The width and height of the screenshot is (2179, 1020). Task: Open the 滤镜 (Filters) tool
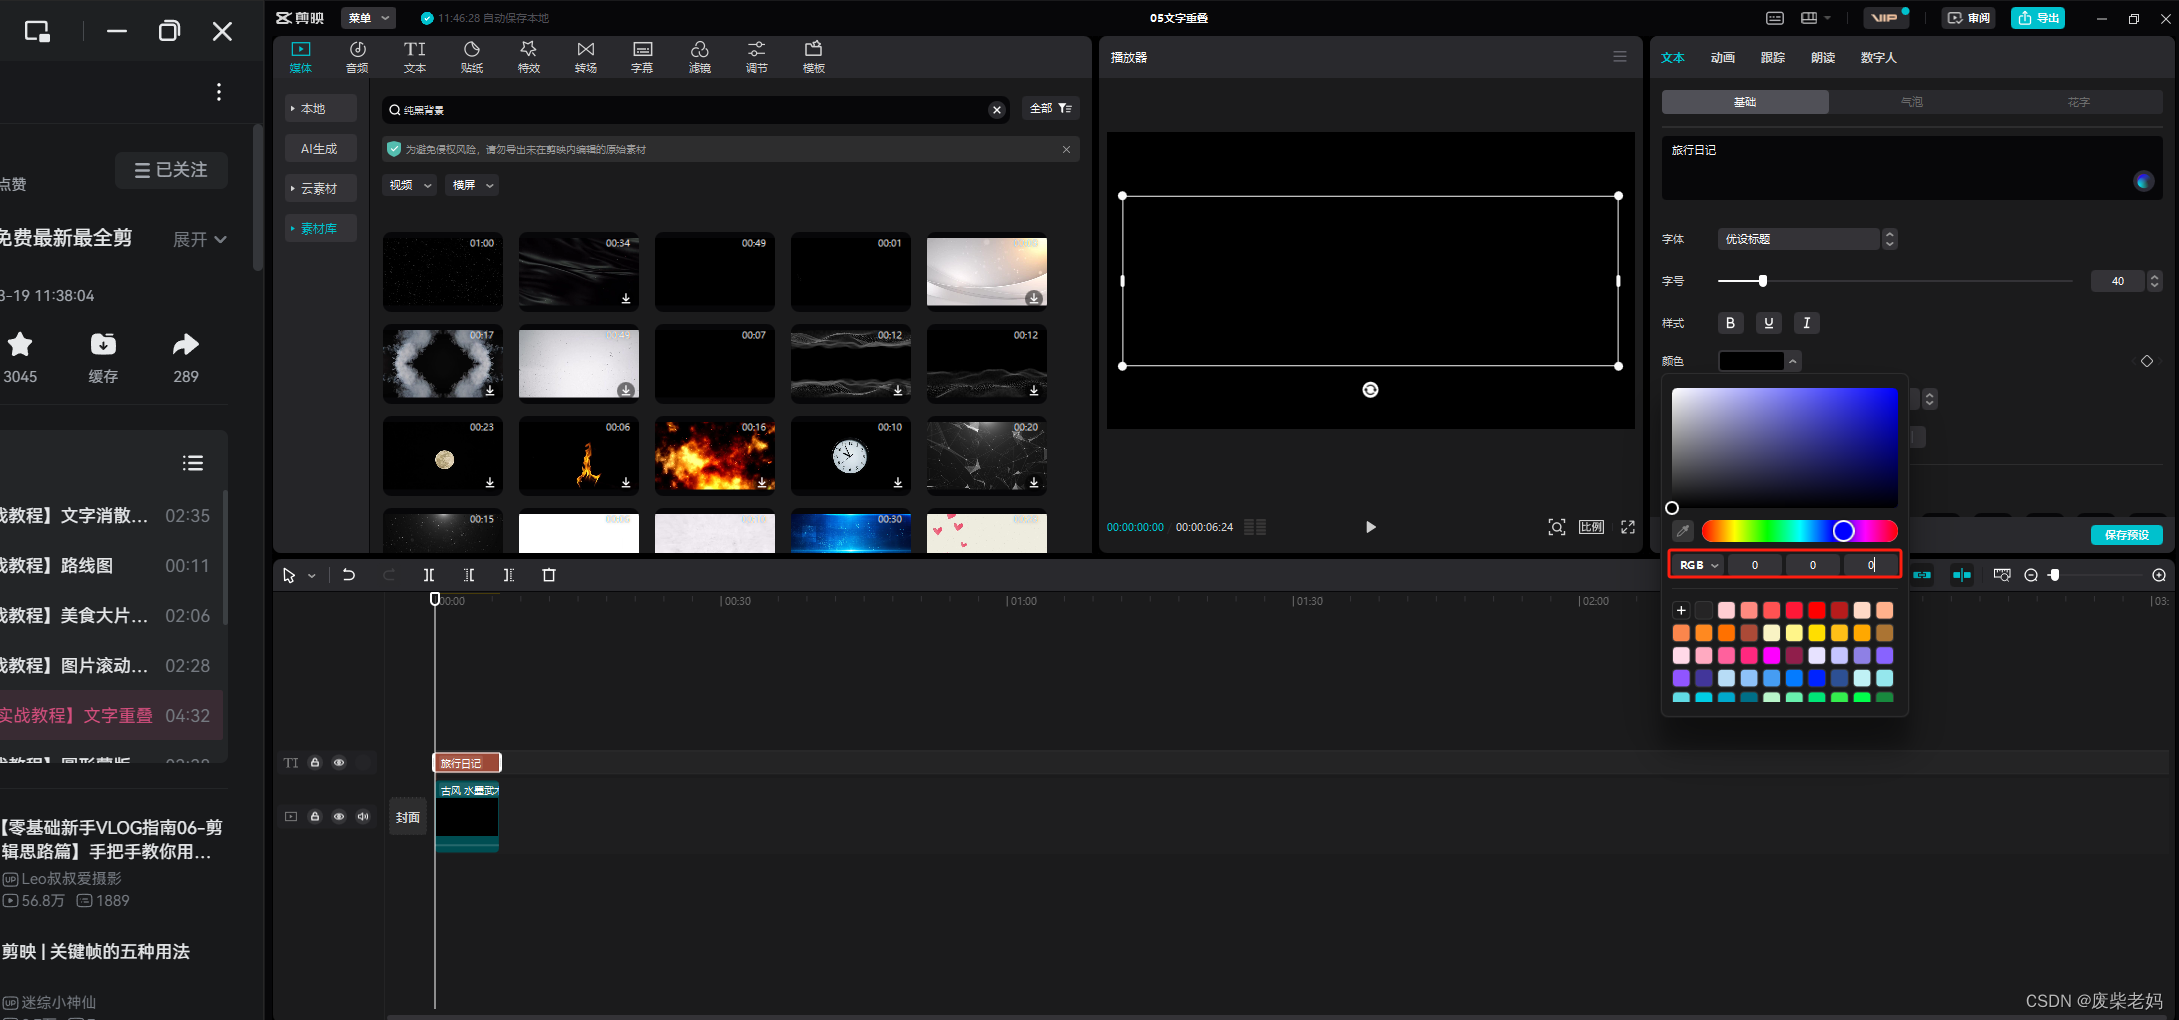click(x=700, y=57)
